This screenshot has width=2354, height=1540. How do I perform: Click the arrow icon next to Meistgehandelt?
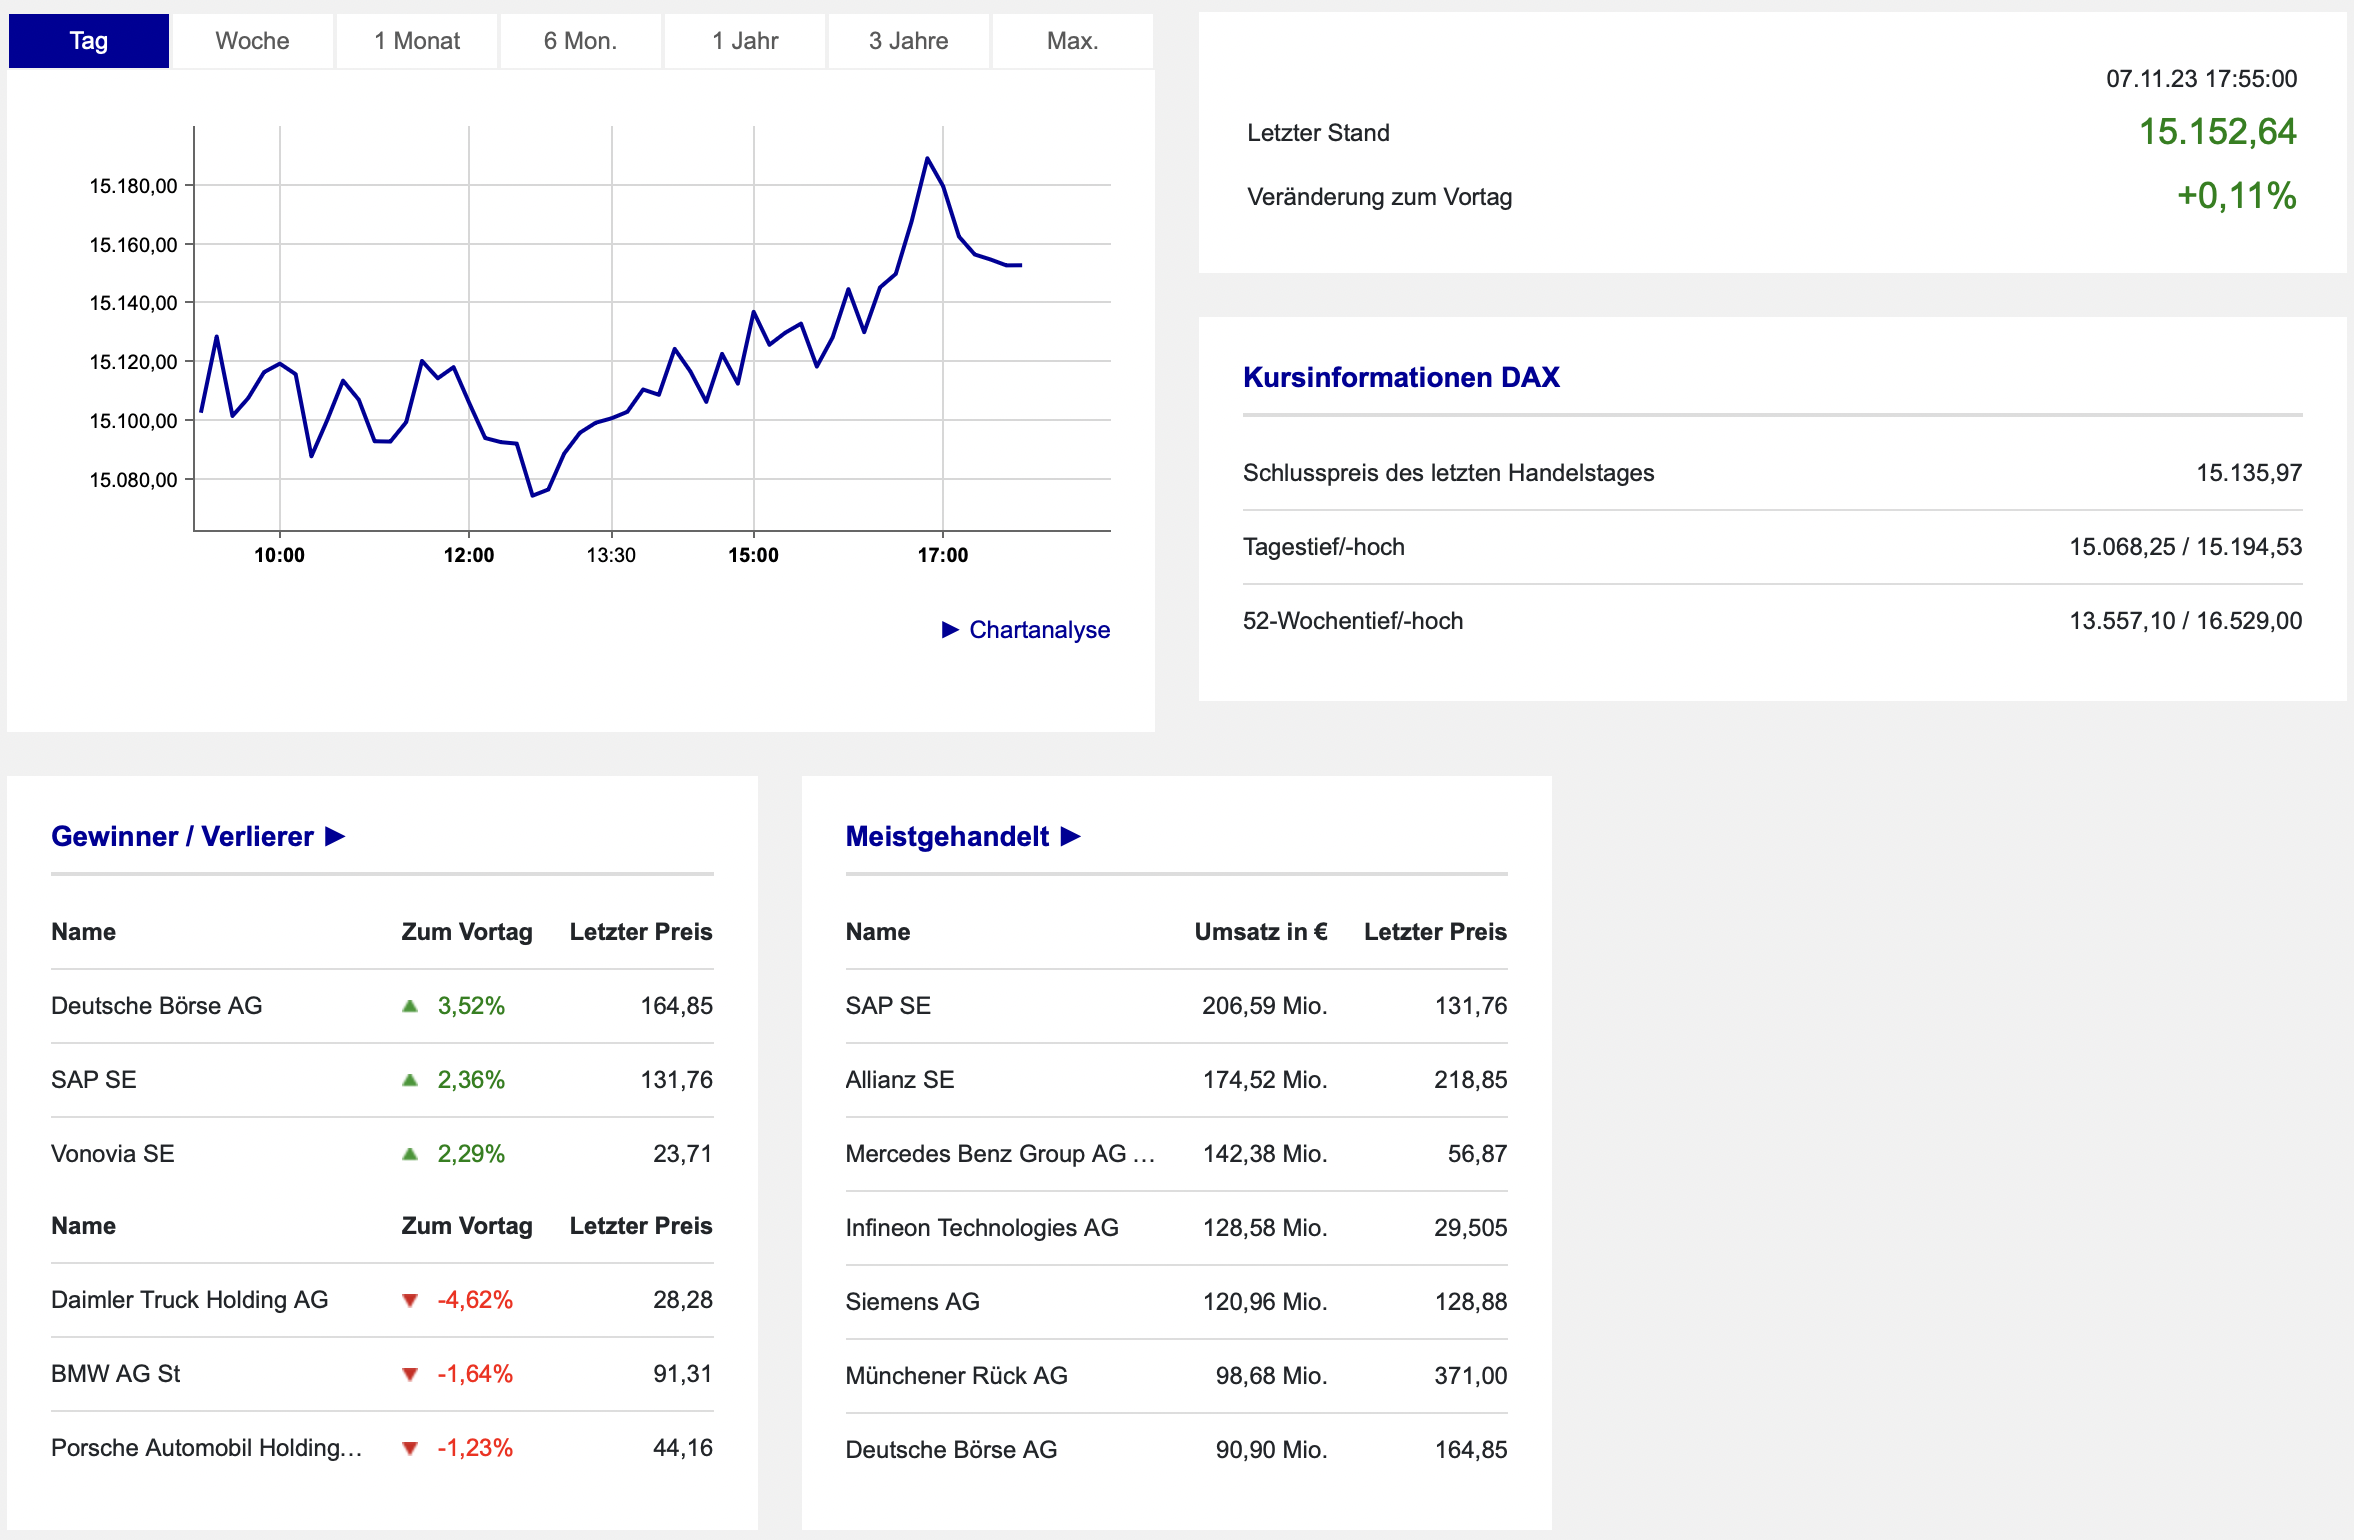[1070, 836]
